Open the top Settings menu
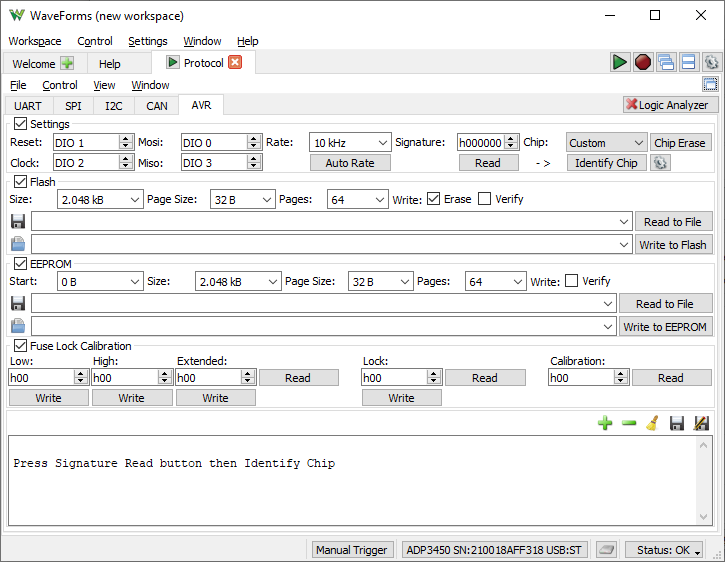Image resolution: width=725 pixels, height=562 pixels. point(147,41)
